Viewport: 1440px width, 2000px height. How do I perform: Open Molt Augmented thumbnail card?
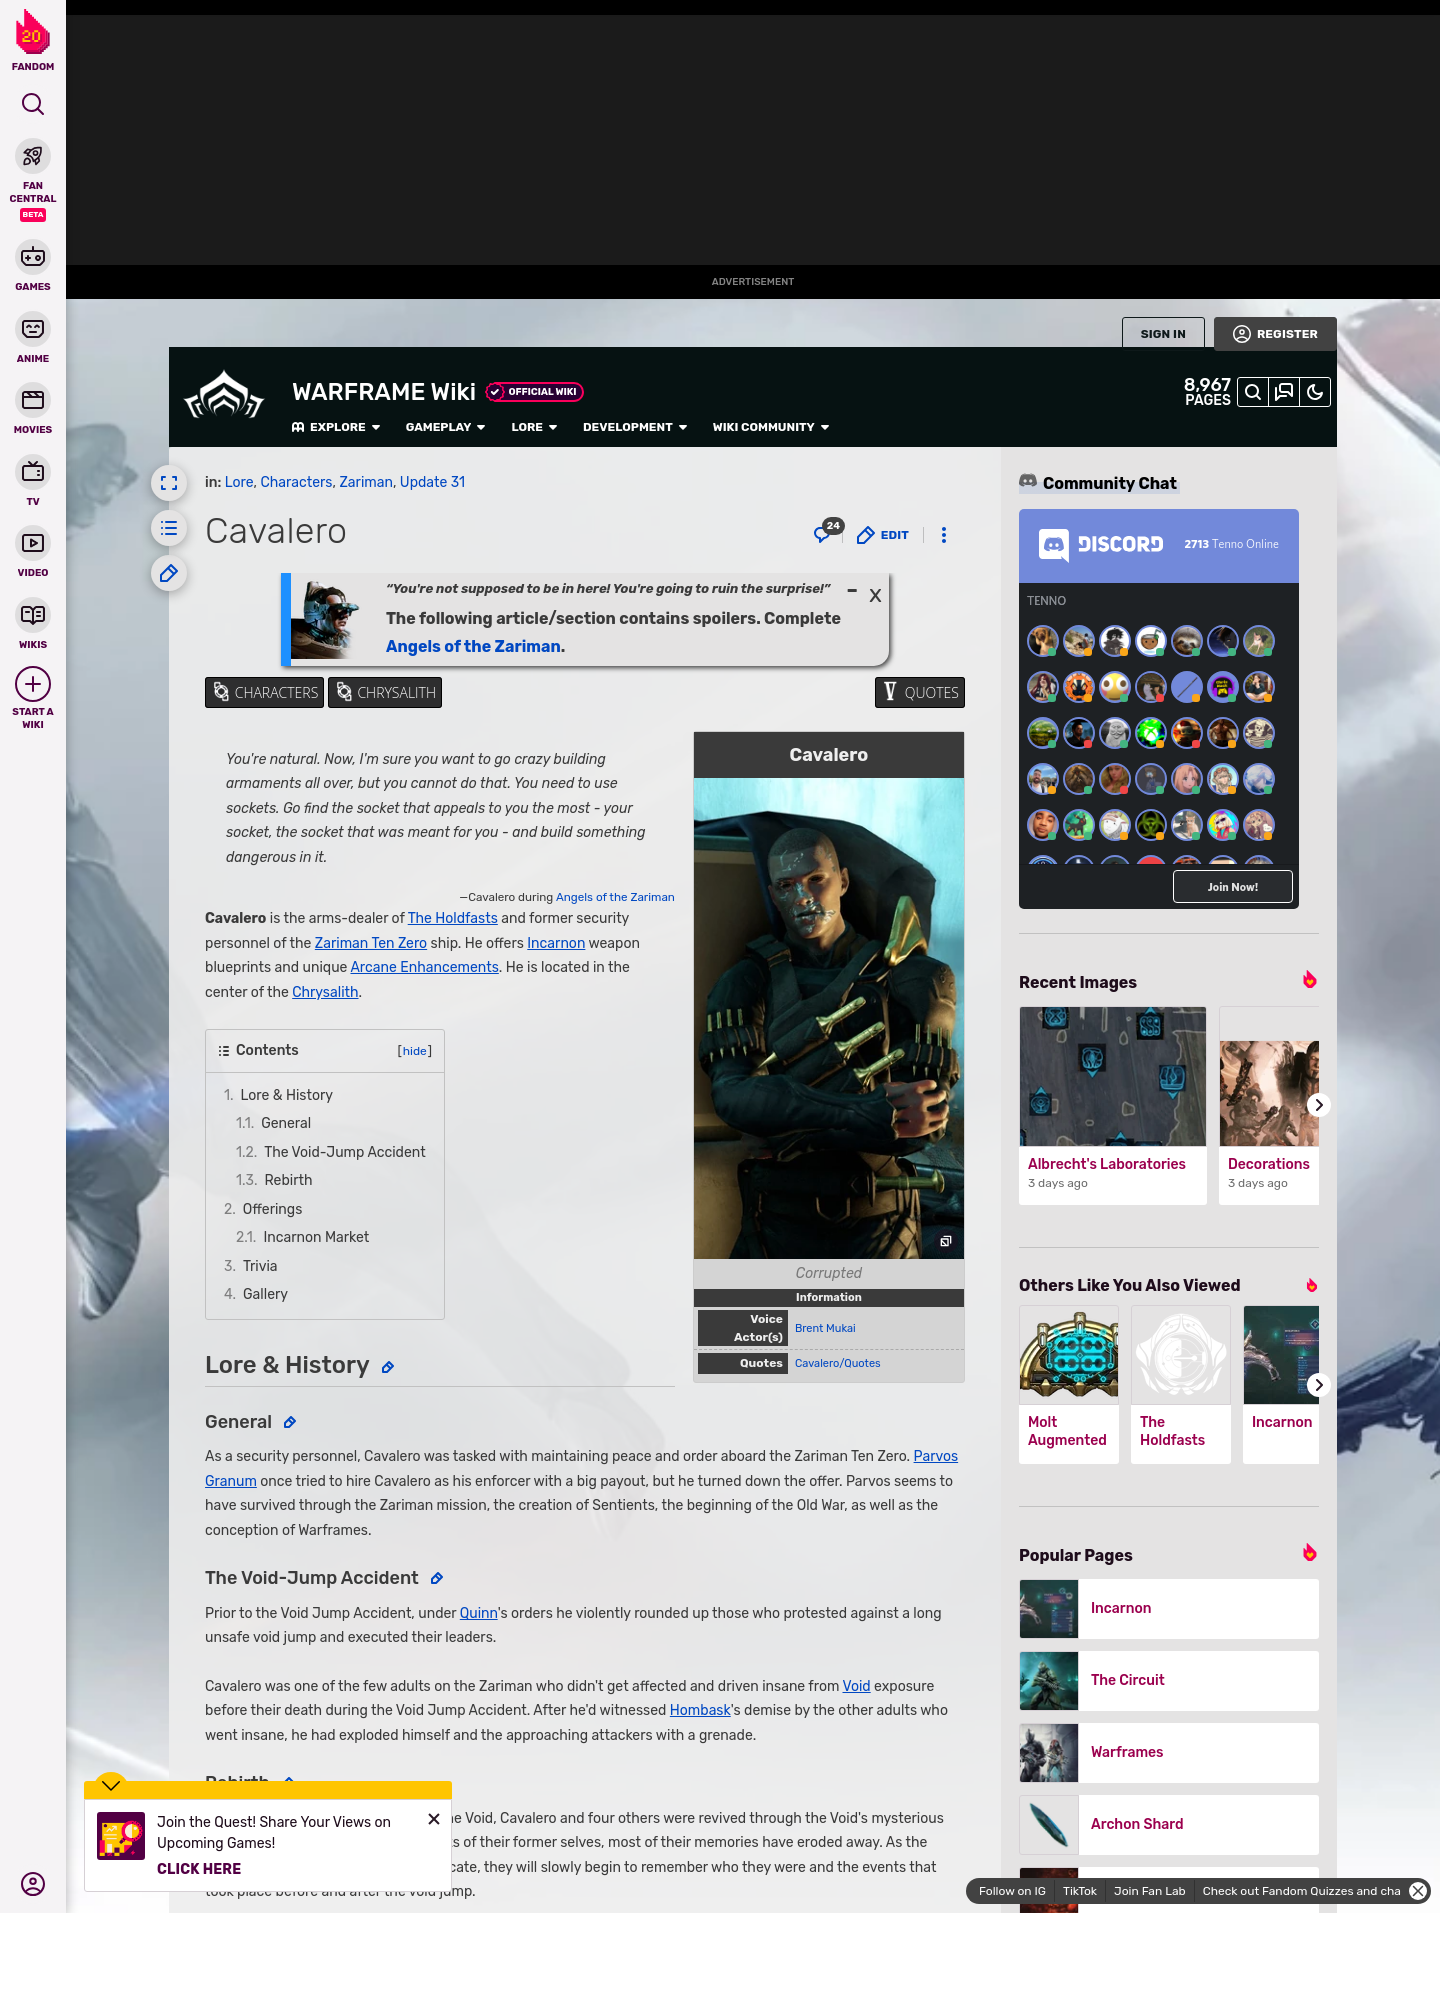(1069, 1385)
